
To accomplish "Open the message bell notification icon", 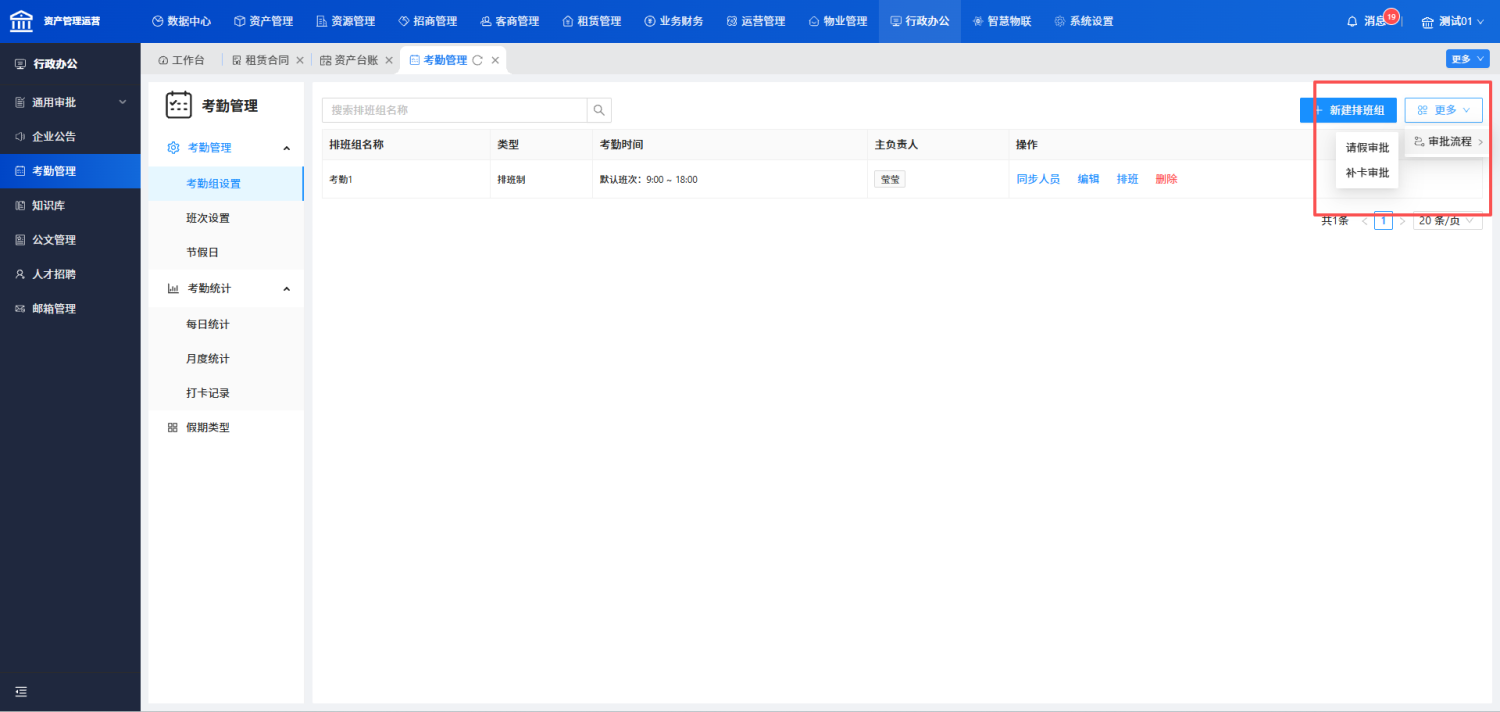I will click(x=1353, y=21).
